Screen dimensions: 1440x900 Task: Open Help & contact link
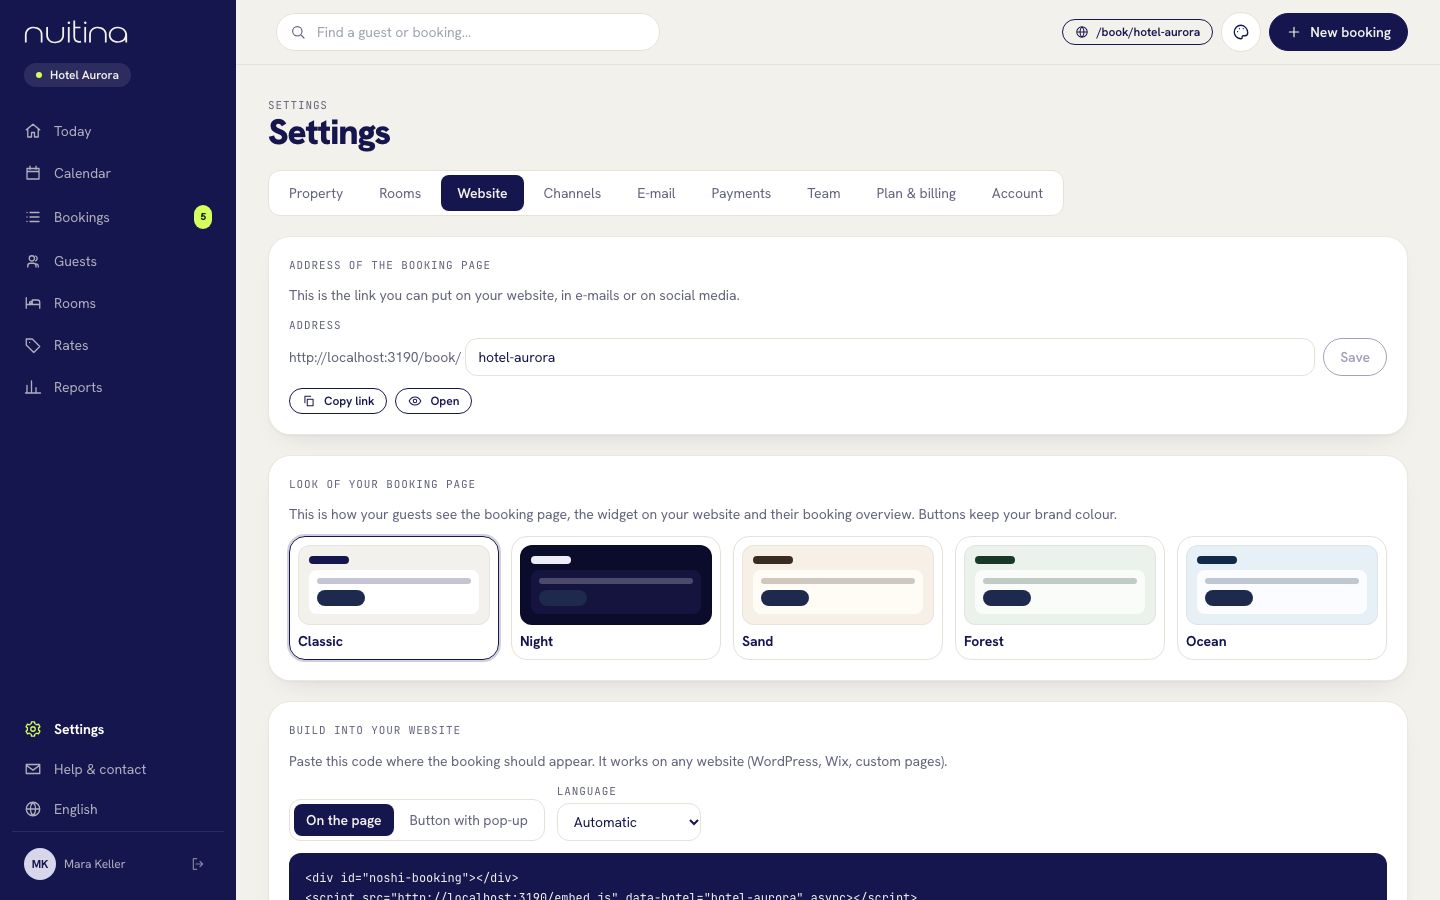coord(118,769)
